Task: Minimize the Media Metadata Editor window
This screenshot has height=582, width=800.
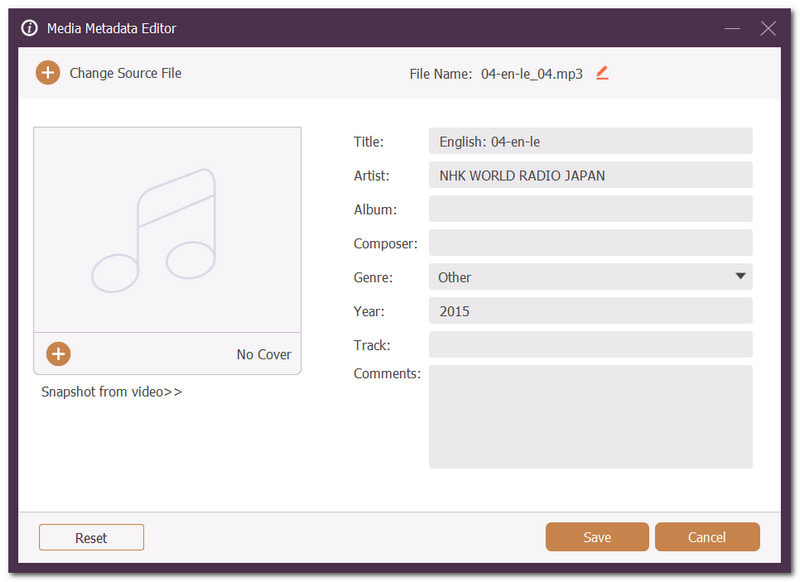Action: [732, 28]
